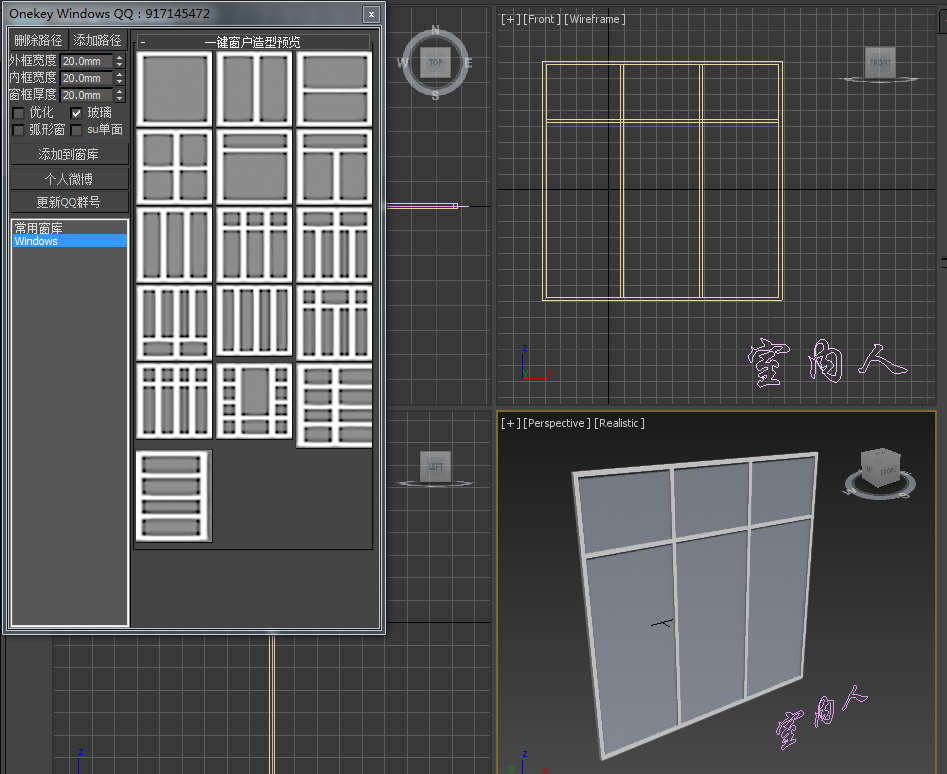Select the three vertical panes window preset
The image size is (947, 774).
[175, 245]
